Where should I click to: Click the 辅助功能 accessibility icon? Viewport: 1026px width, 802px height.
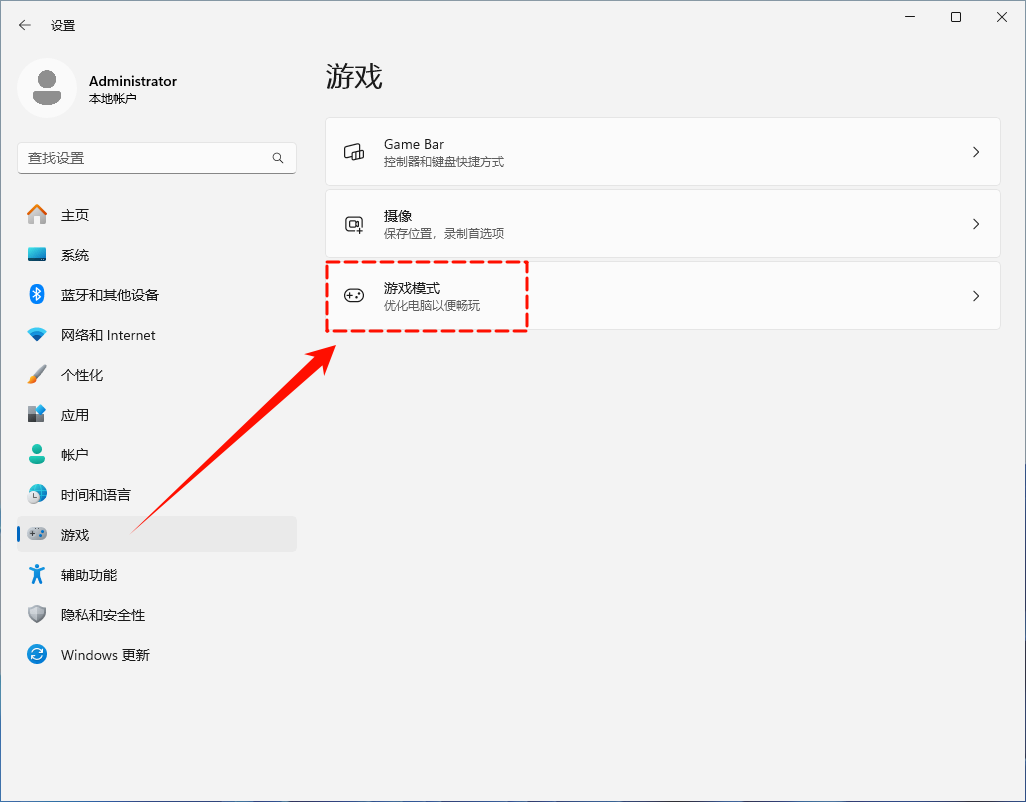point(35,574)
